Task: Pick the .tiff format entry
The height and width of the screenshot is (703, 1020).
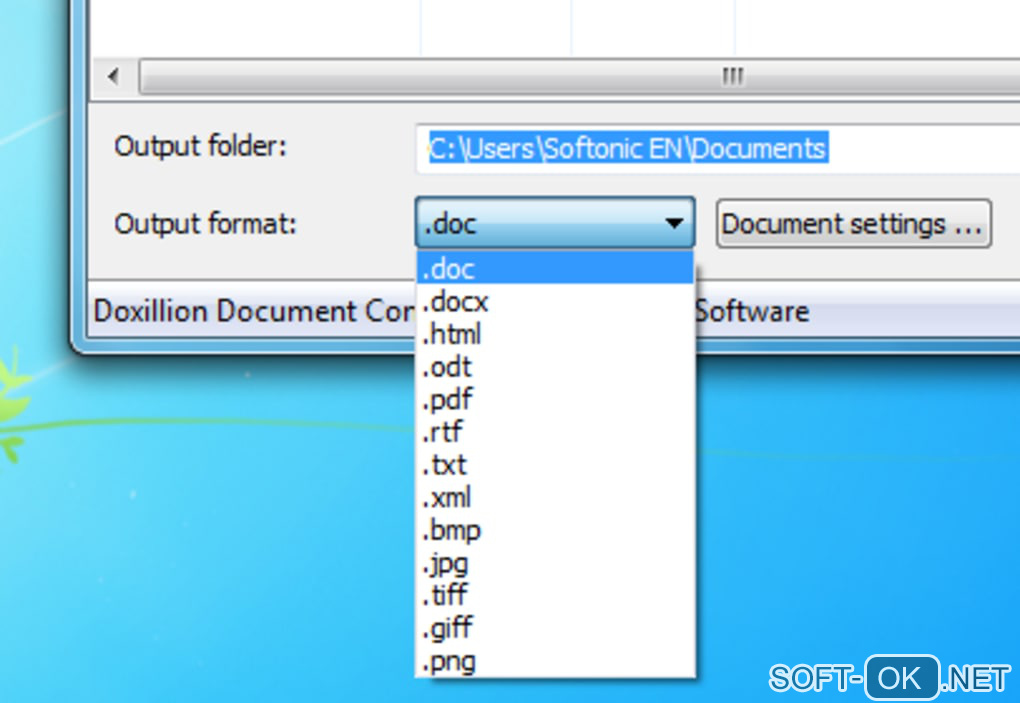Action: [x=555, y=594]
